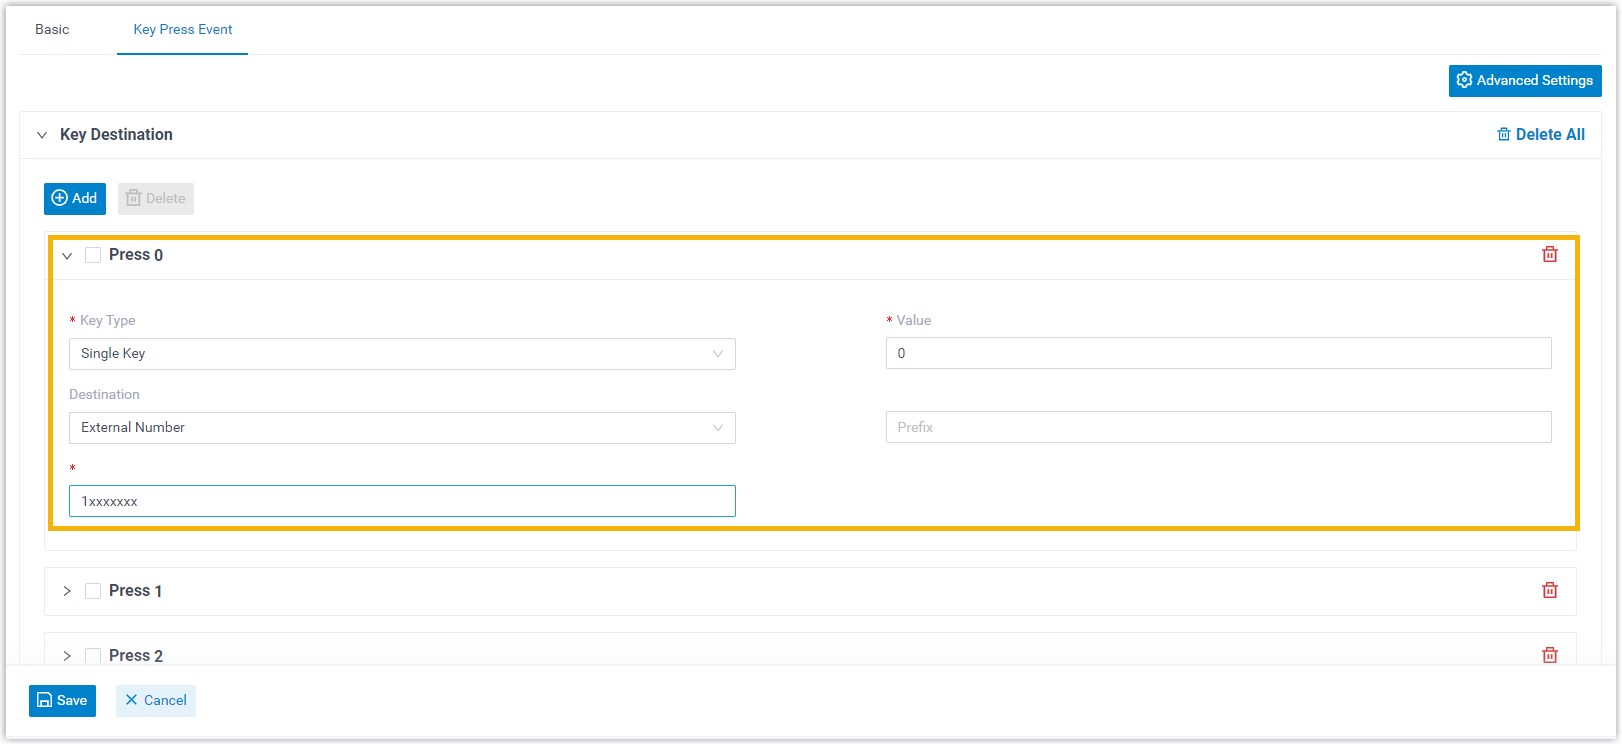Click the Value input field

point(1218,353)
